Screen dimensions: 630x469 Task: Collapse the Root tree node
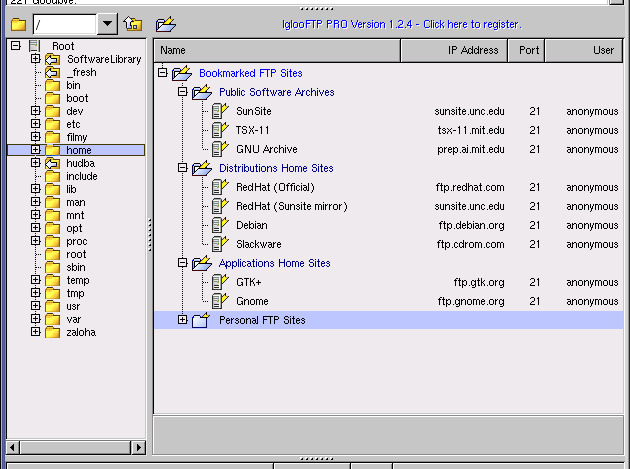pyautogui.click(x=15, y=45)
